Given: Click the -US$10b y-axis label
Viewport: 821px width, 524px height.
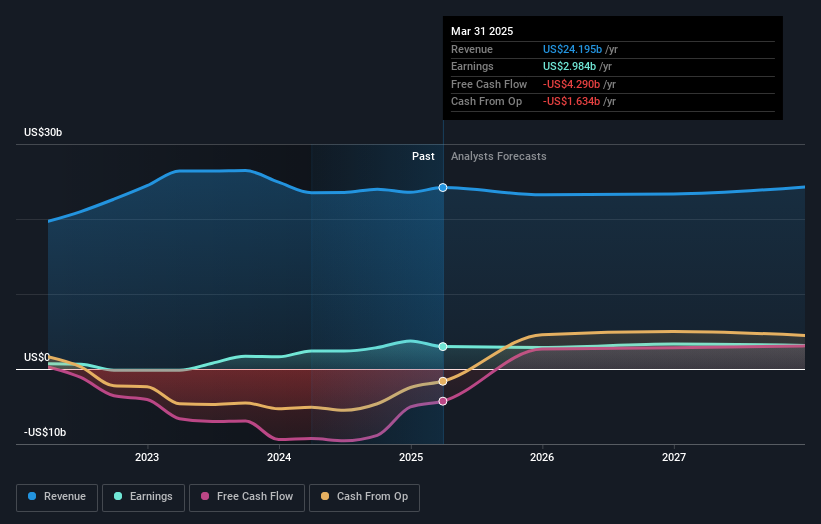Looking at the screenshot, I should pos(45,432).
